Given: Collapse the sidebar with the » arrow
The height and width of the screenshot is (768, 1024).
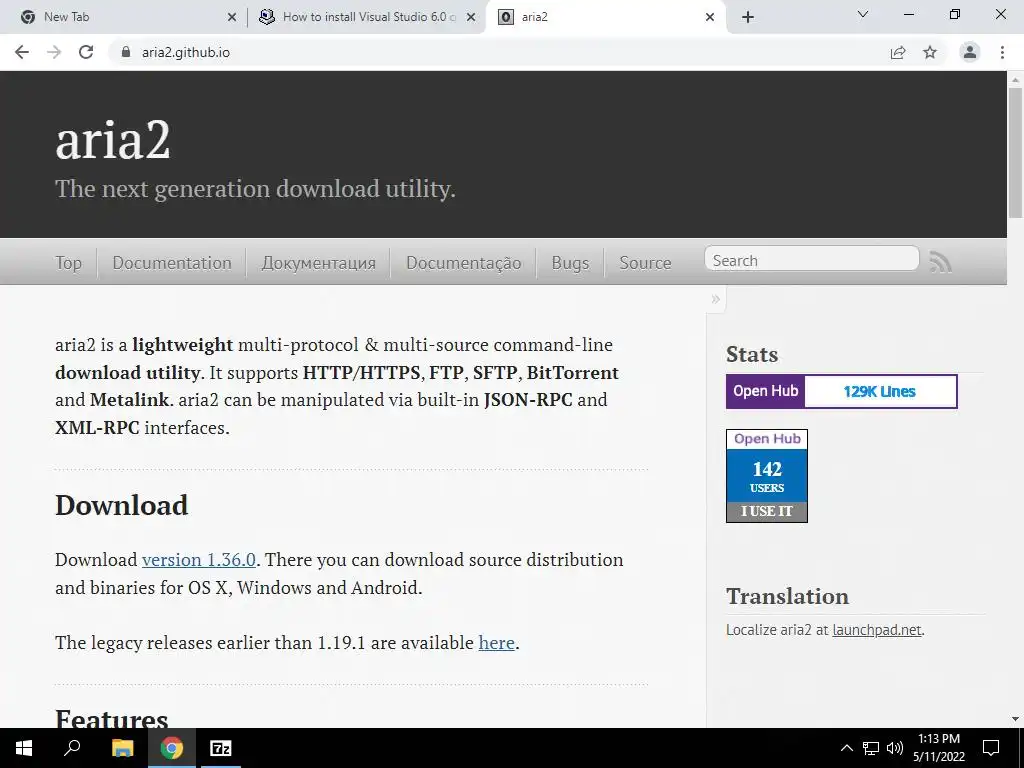Looking at the screenshot, I should pos(716,299).
